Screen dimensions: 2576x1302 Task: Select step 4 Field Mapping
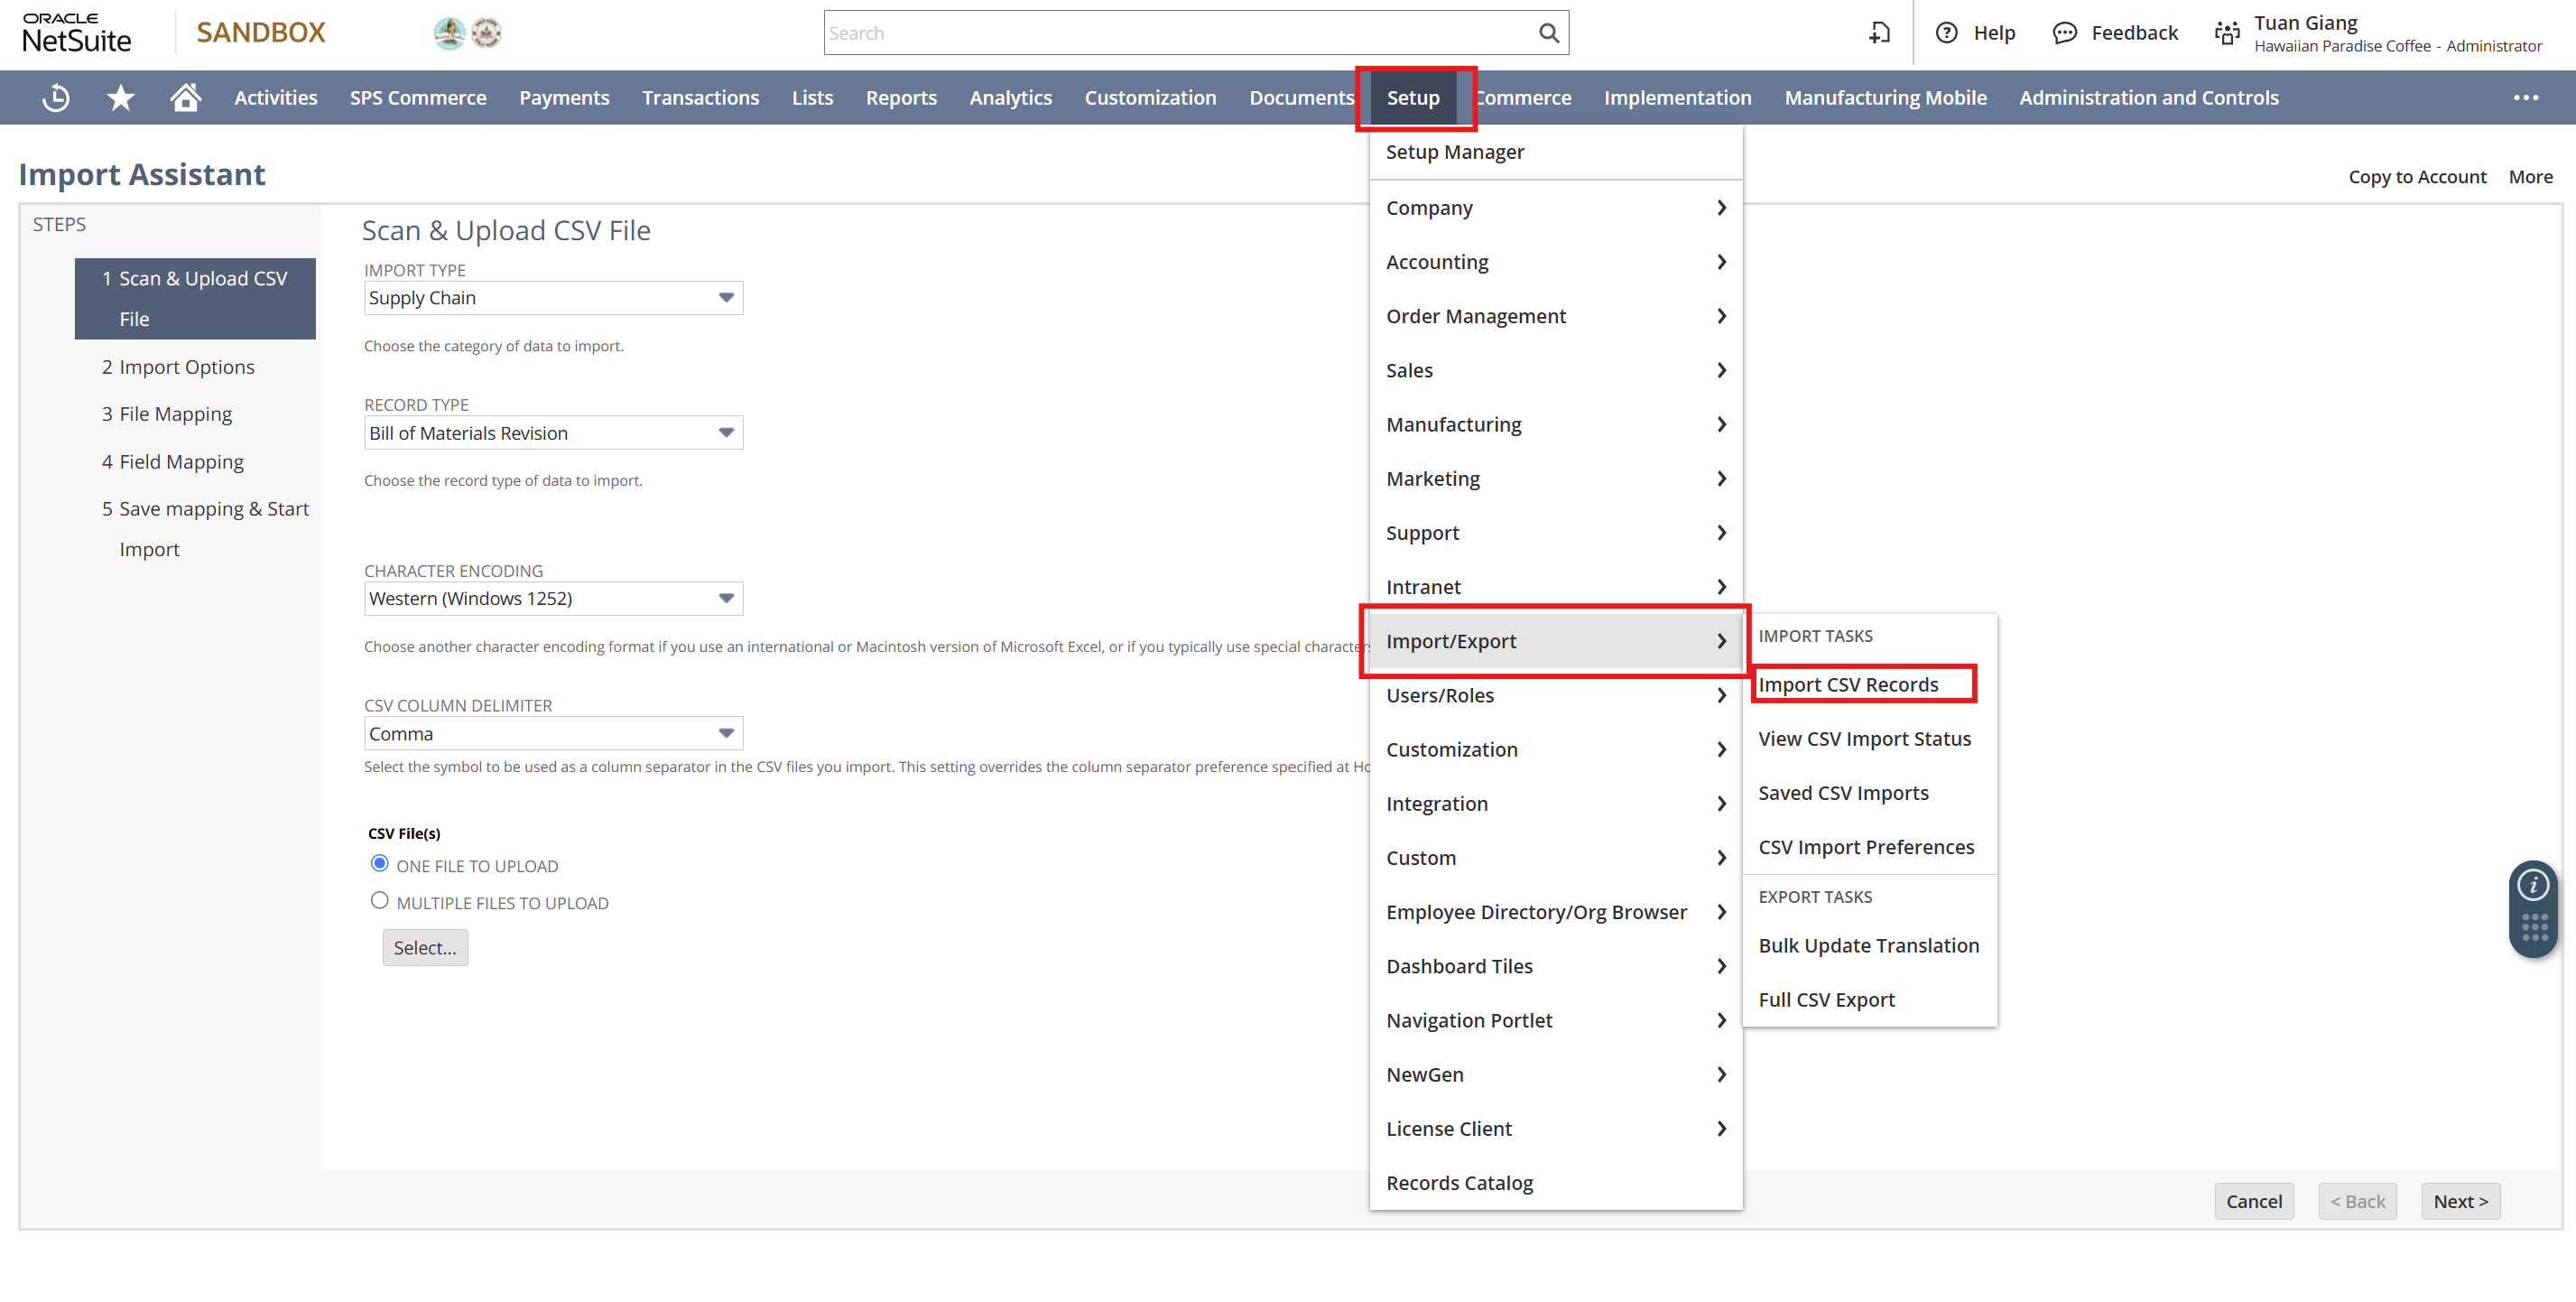point(172,462)
